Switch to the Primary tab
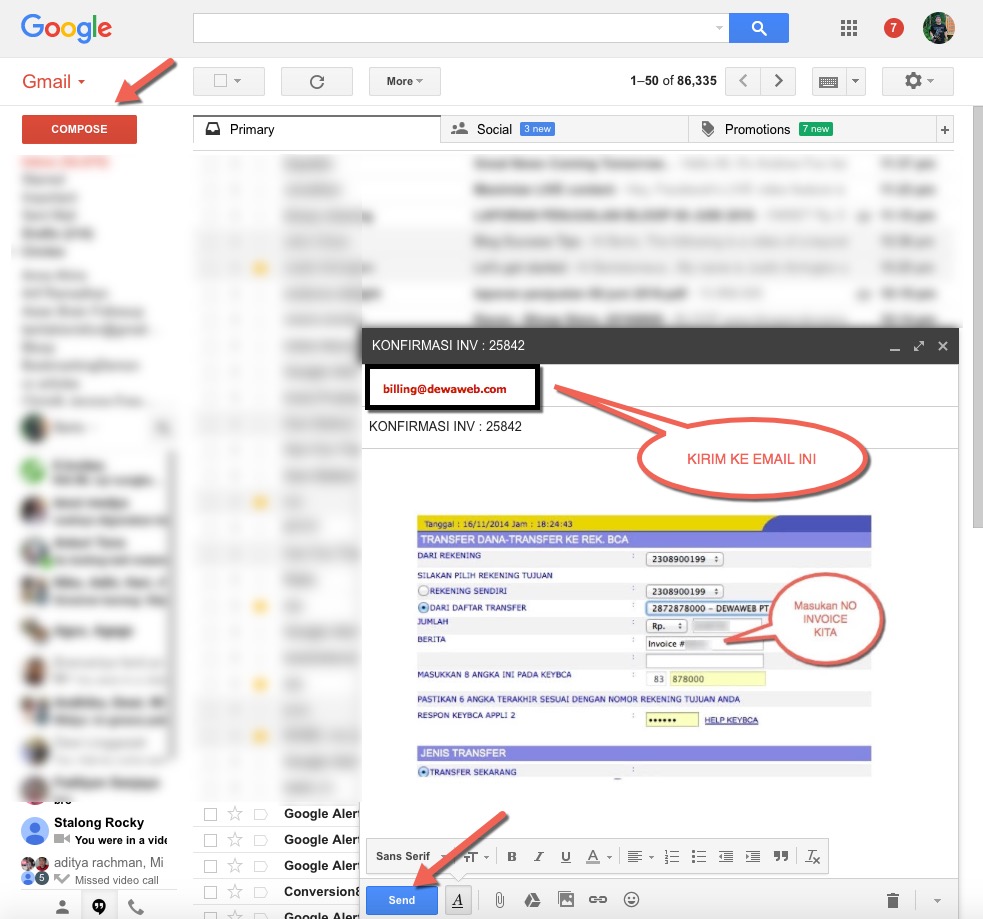This screenshot has height=919, width=983. 317,129
